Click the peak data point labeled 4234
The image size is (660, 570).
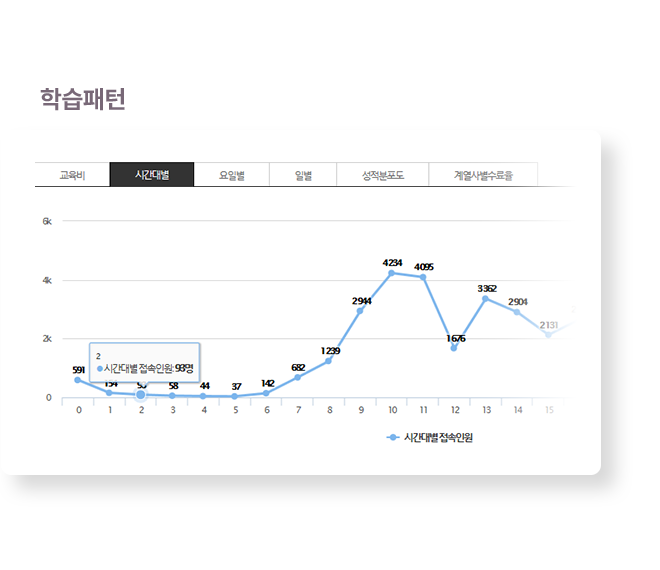pyautogui.click(x=391, y=273)
